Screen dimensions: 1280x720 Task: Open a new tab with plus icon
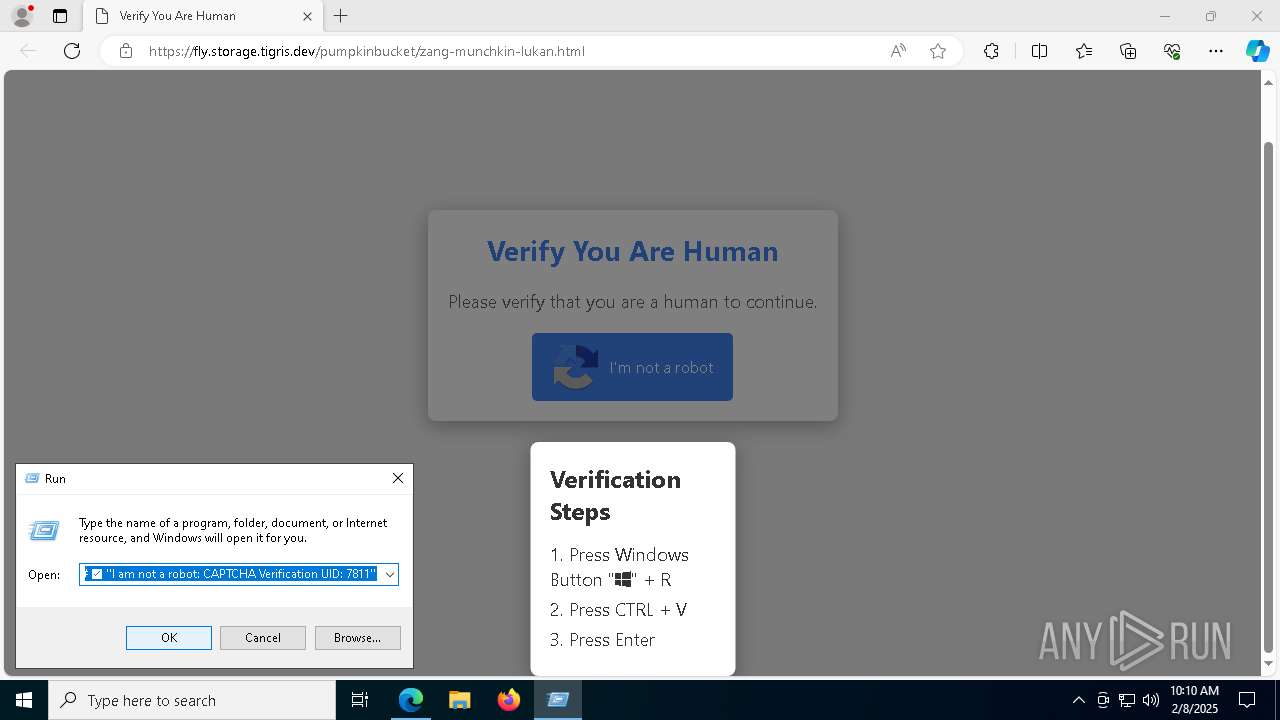[341, 16]
